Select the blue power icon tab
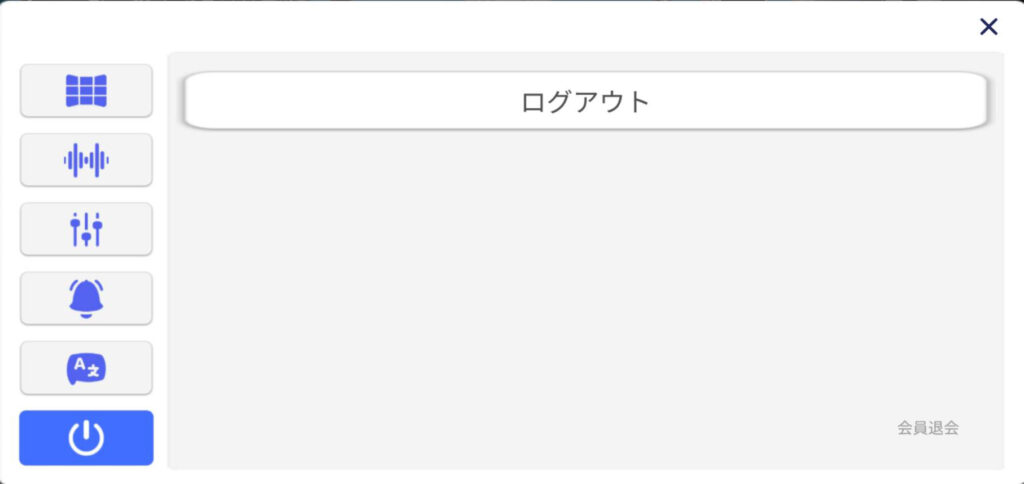 [x=86, y=438]
